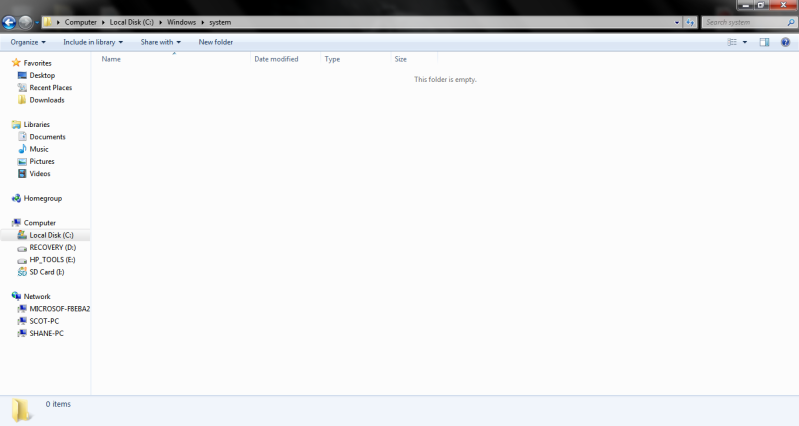Click the magnifier icon in search box
Screen dimensions: 799x426
pyautogui.click(x=791, y=22)
